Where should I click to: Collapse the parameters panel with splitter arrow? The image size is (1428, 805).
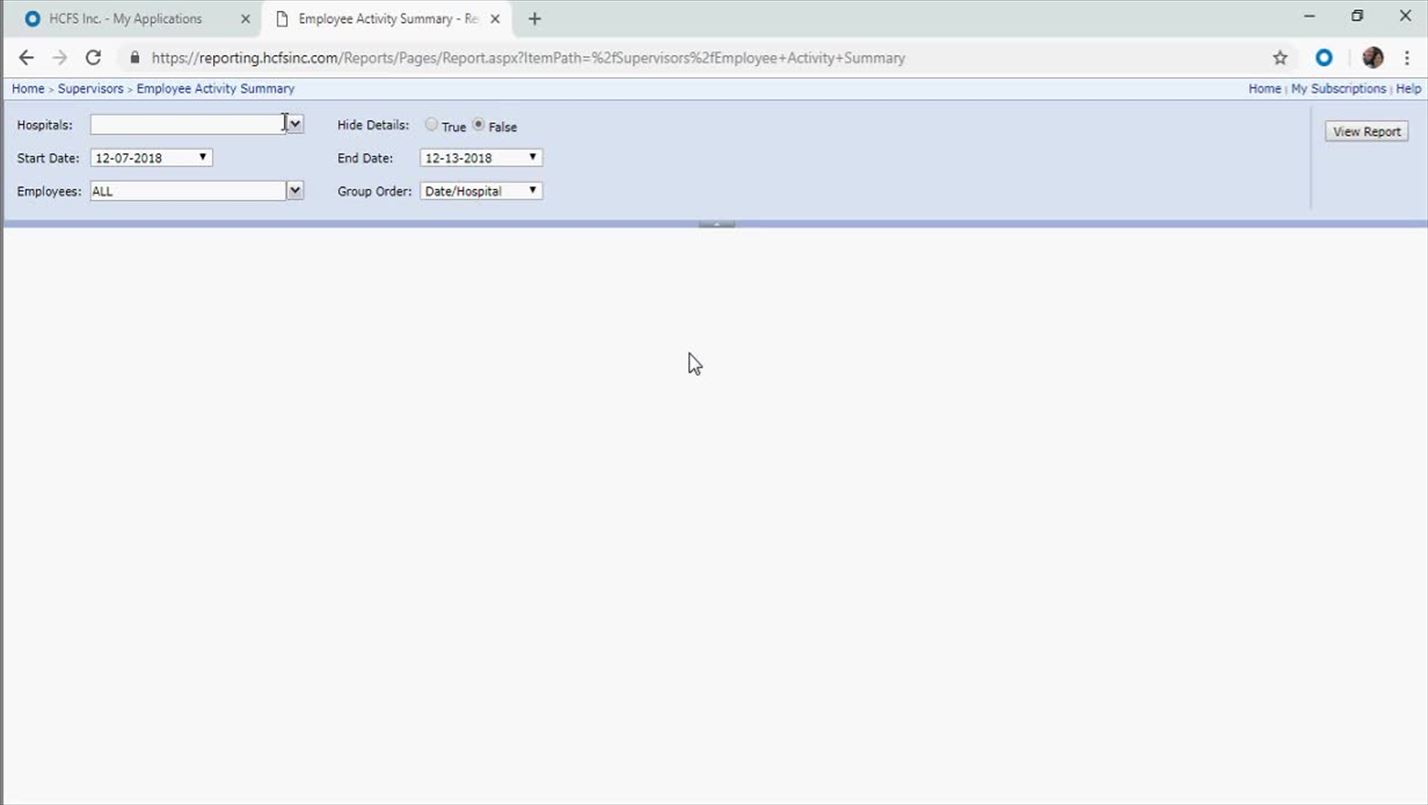tap(716, 224)
